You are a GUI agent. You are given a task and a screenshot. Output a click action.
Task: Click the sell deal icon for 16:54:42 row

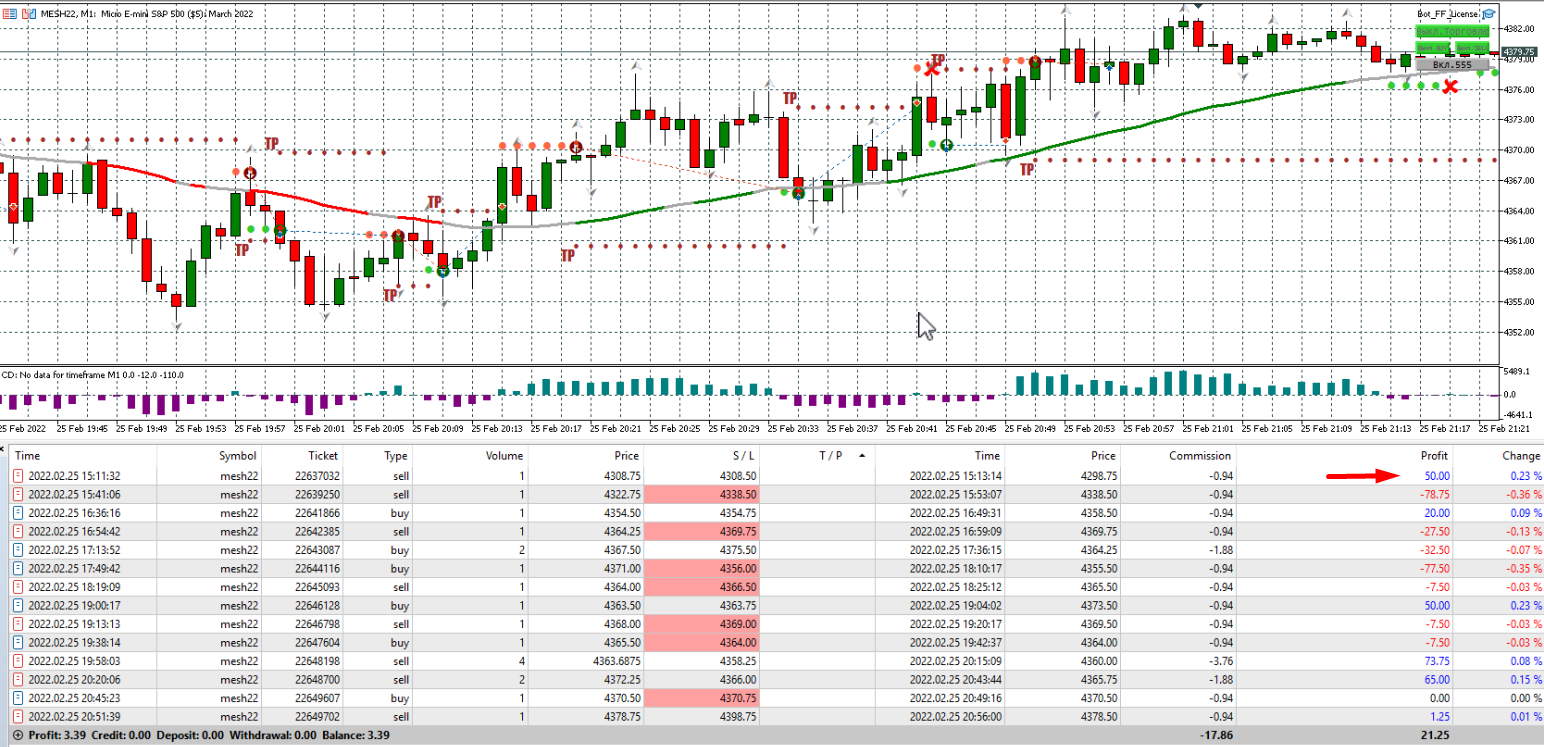pyautogui.click(x=19, y=532)
